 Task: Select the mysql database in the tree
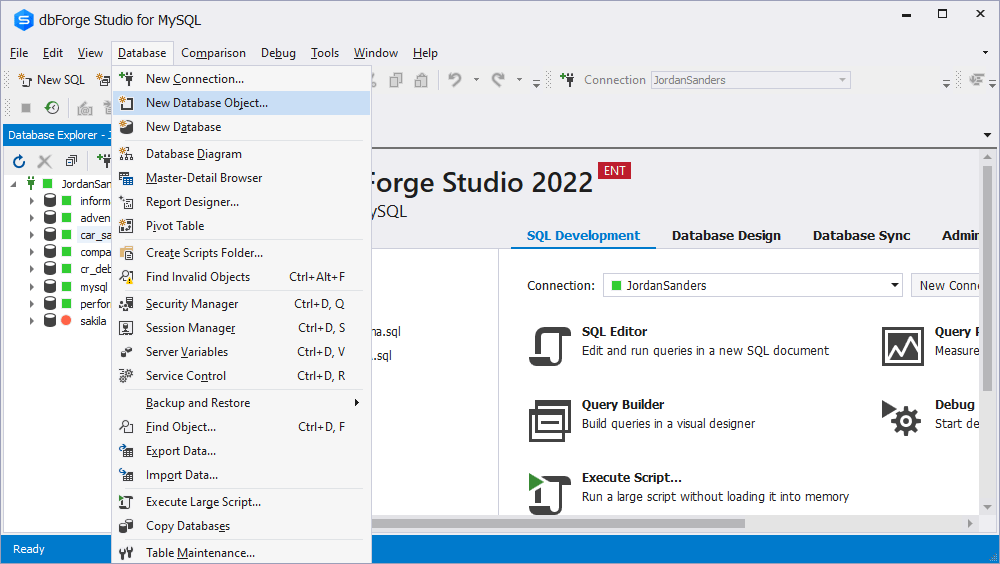click(94, 287)
